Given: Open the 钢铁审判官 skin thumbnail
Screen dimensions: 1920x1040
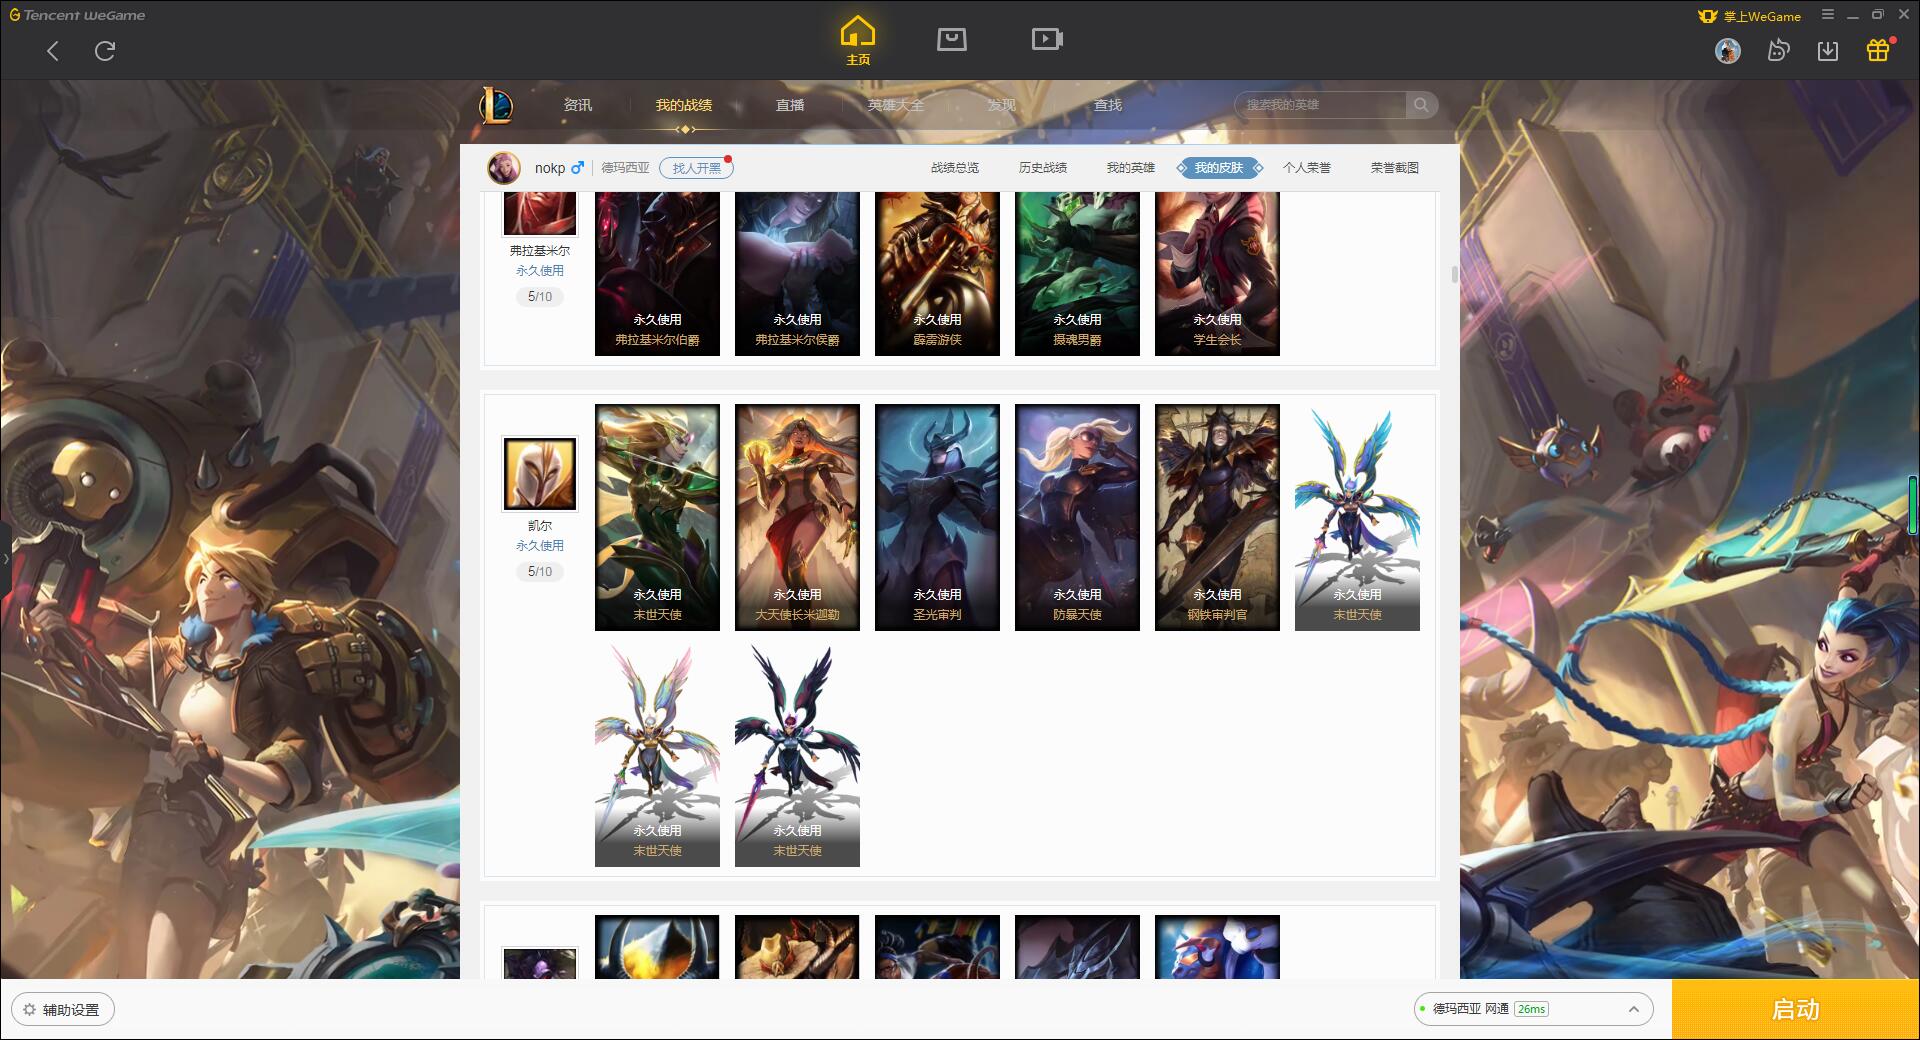Looking at the screenshot, I should [1217, 517].
